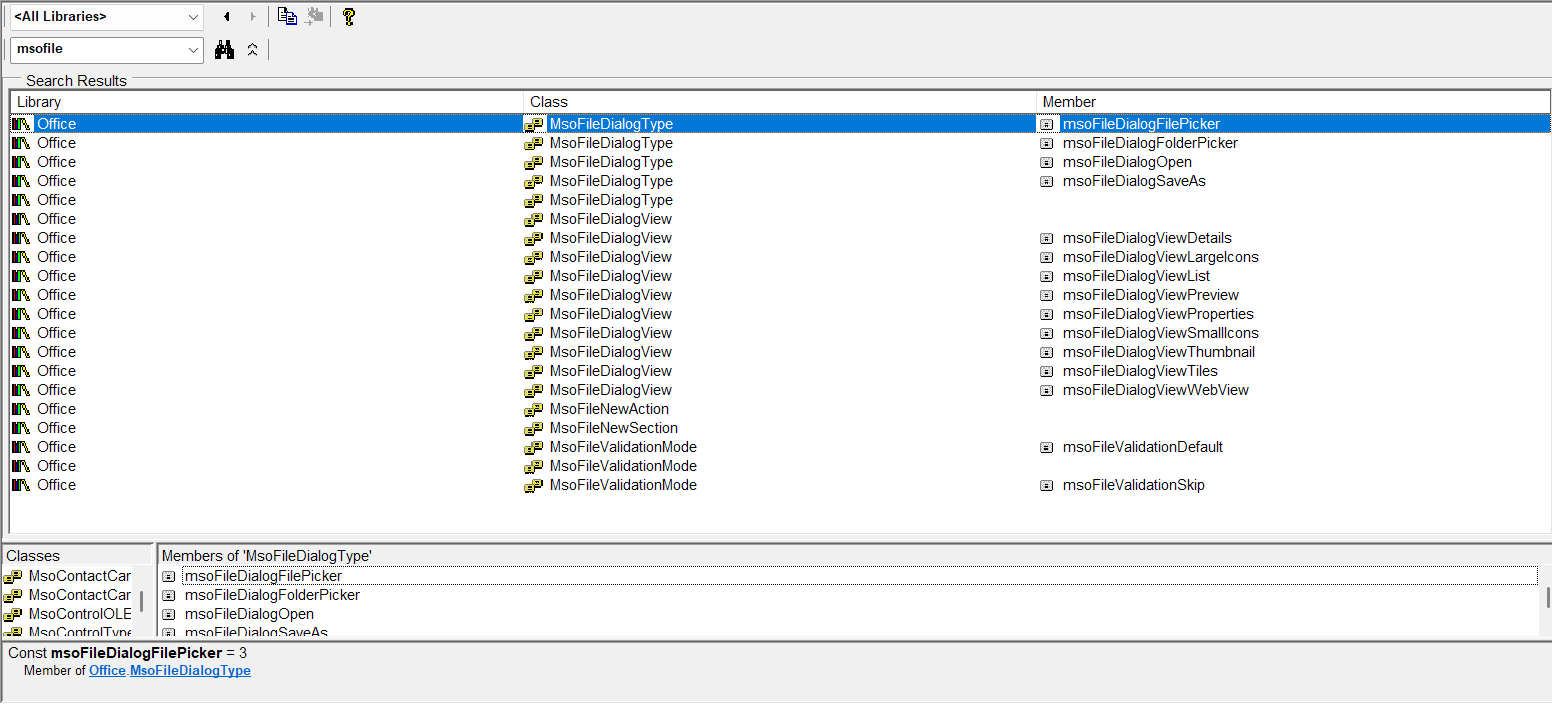Run the search with the binoculars icon
This screenshot has width=1552, height=704.
coord(225,49)
